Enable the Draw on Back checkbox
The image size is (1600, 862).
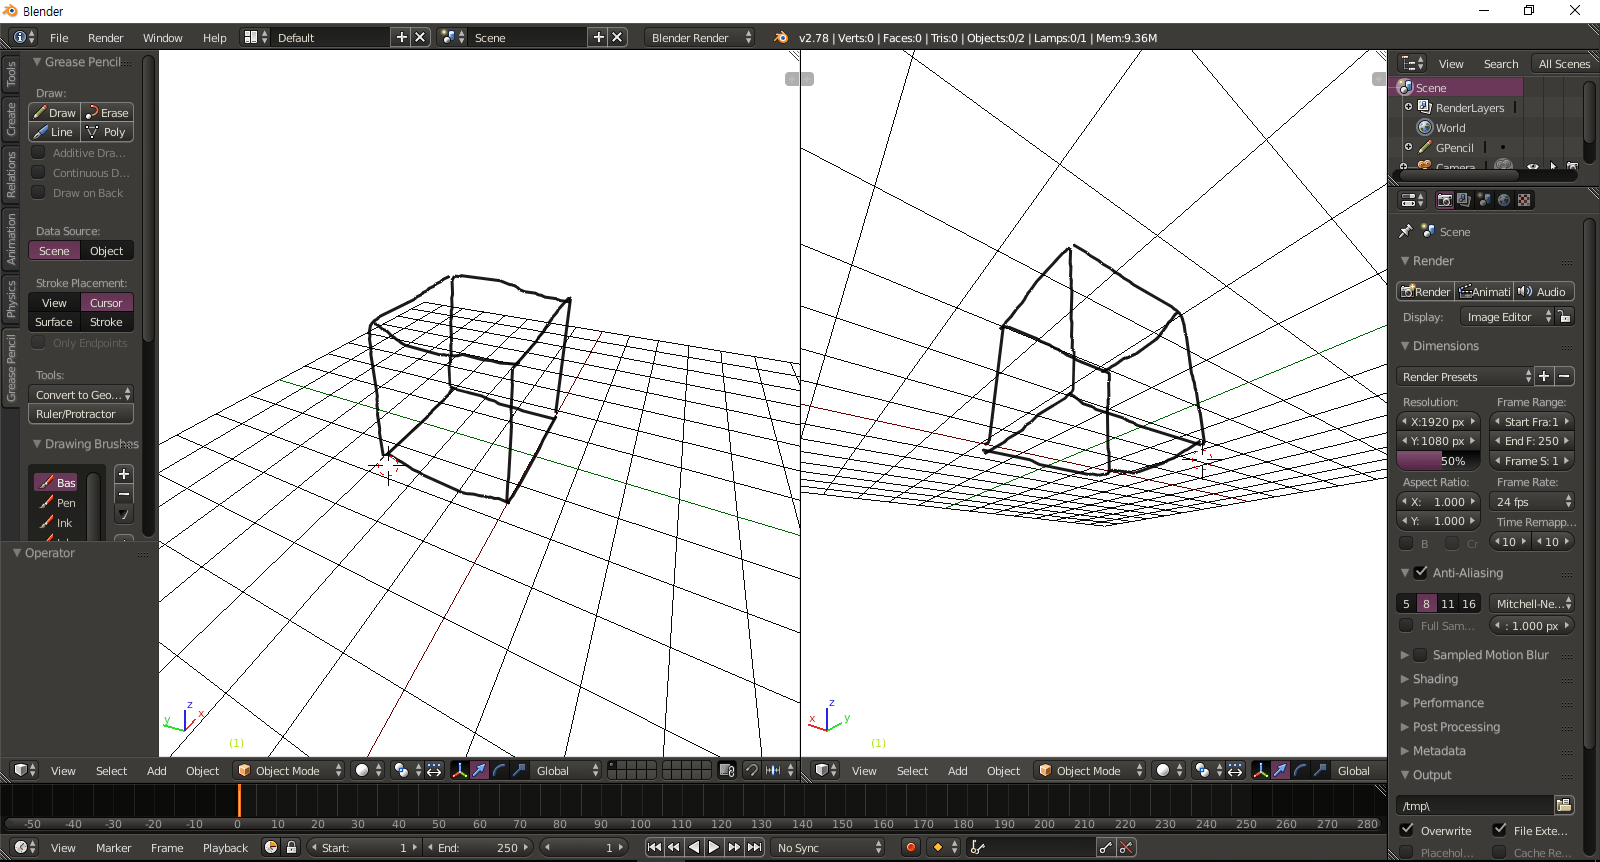(39, 193)
